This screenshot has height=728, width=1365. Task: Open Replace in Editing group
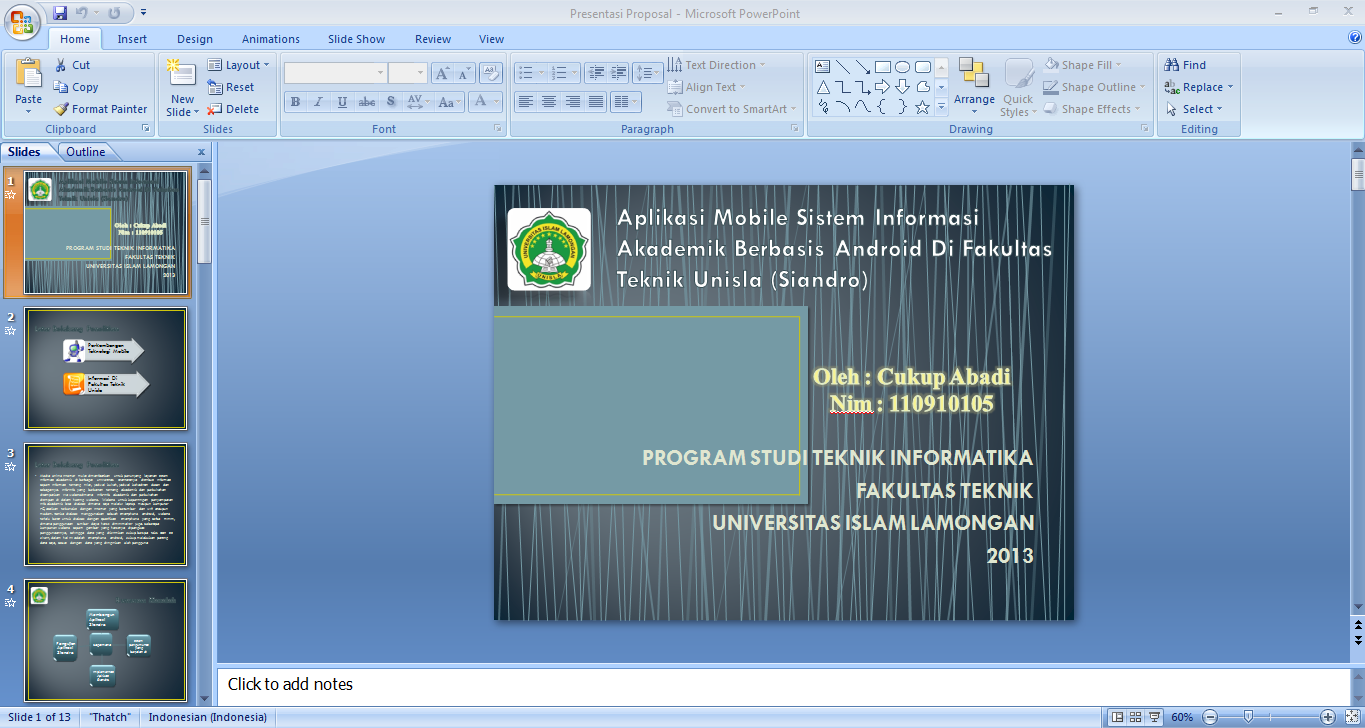pyautogui.click(x=1199, y=87)
